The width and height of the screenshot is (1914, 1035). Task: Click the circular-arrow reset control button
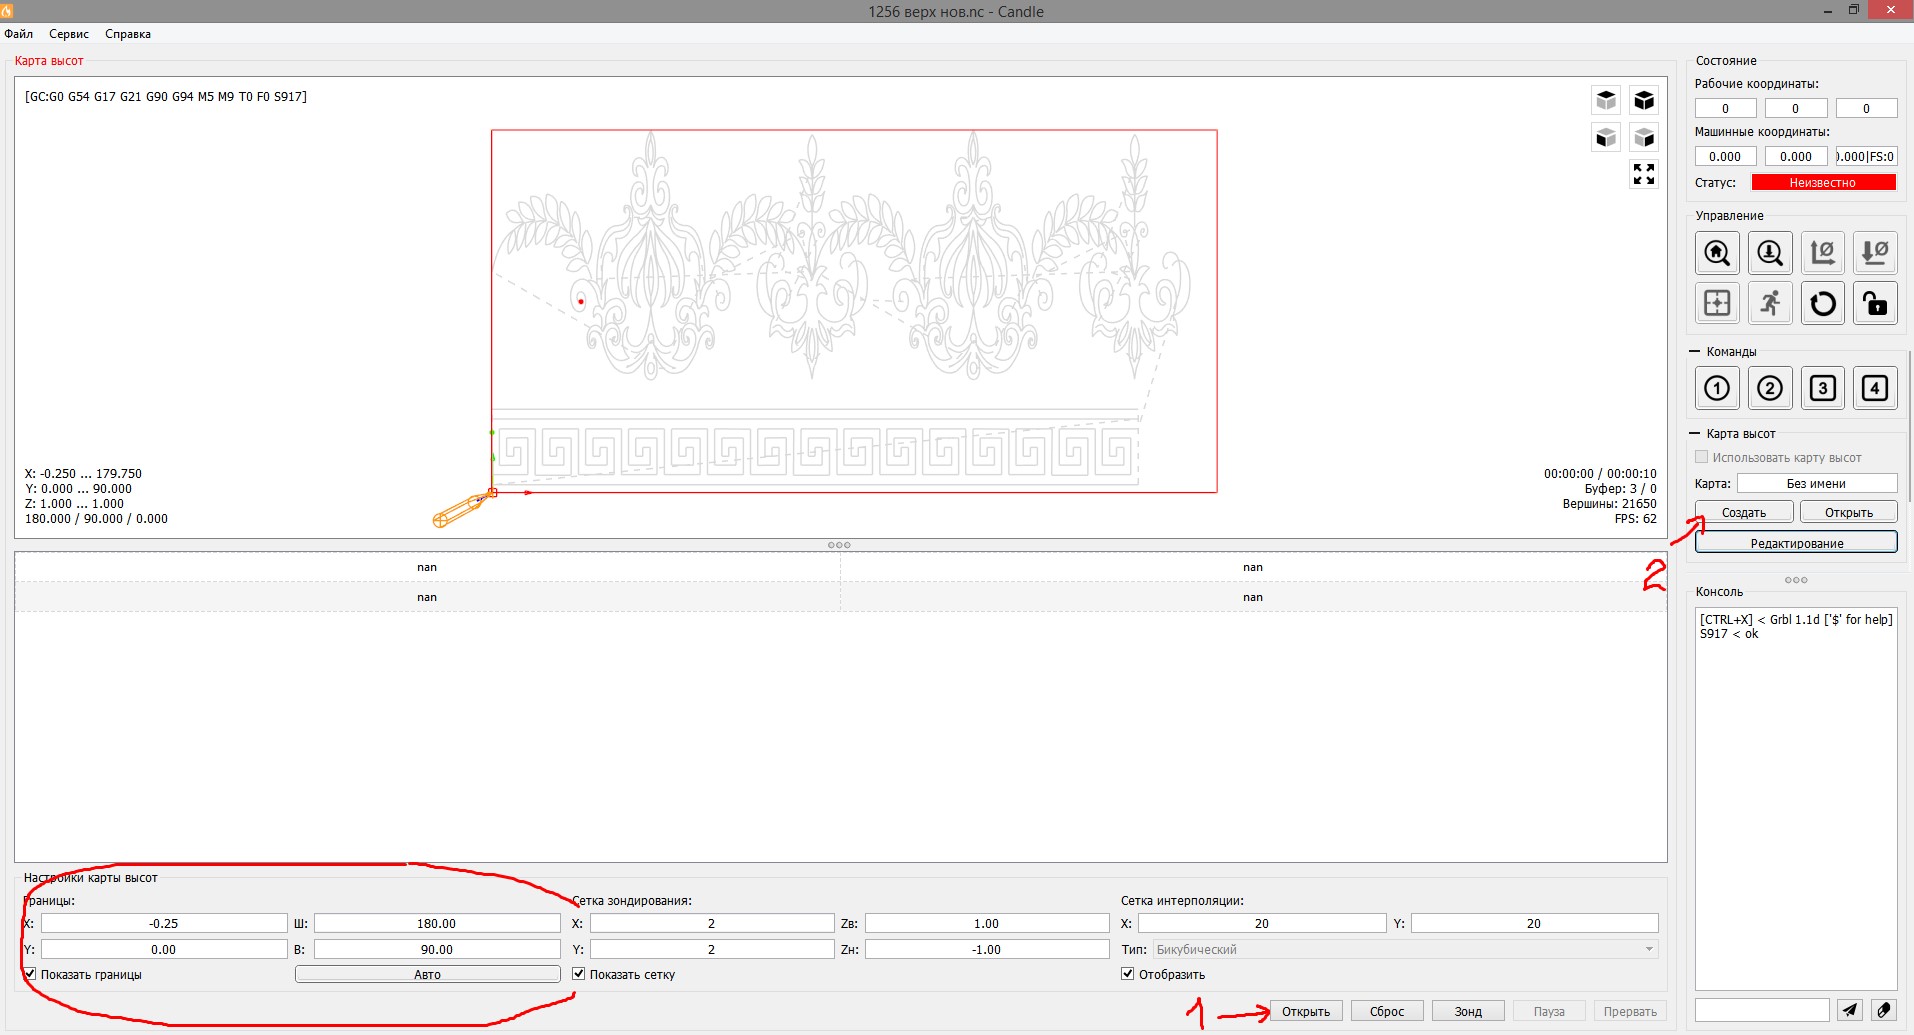tap(1823, 303)
